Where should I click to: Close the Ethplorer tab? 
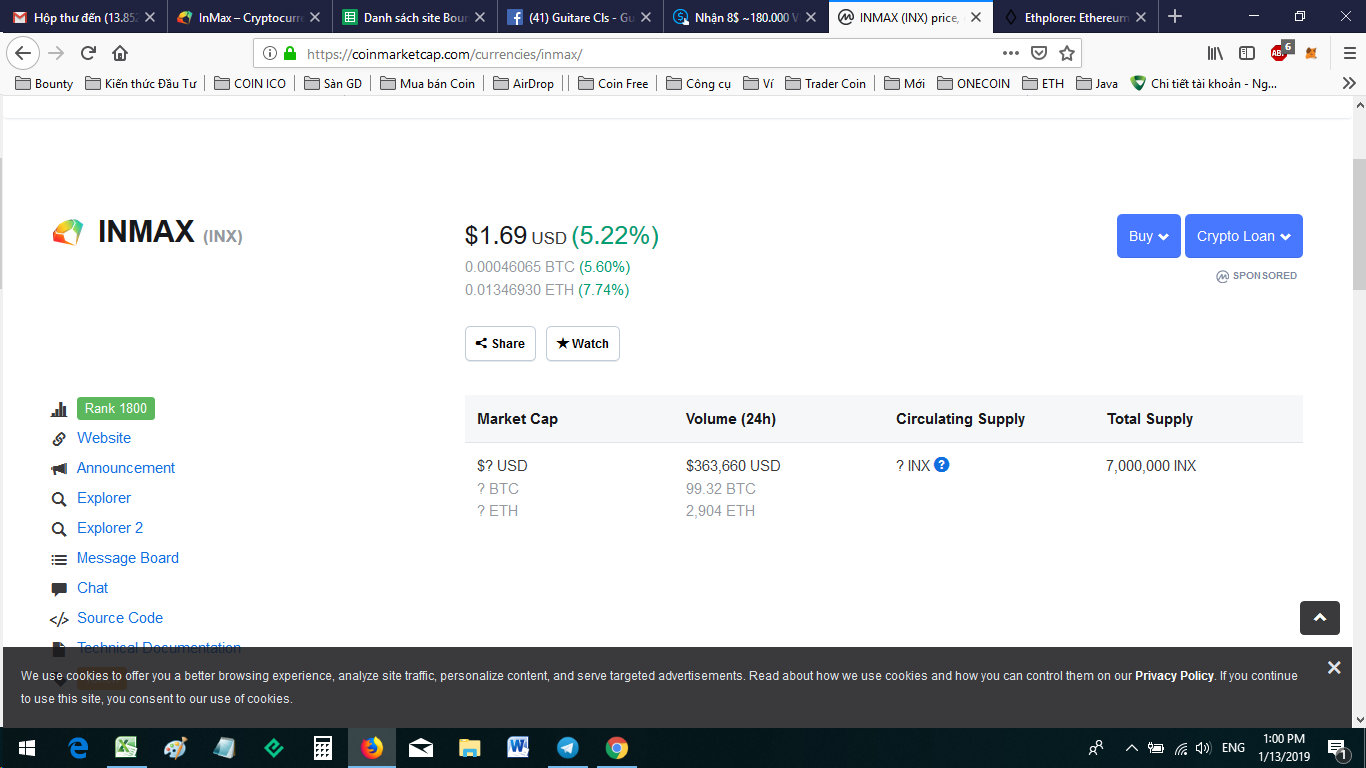pos(1141,17)
